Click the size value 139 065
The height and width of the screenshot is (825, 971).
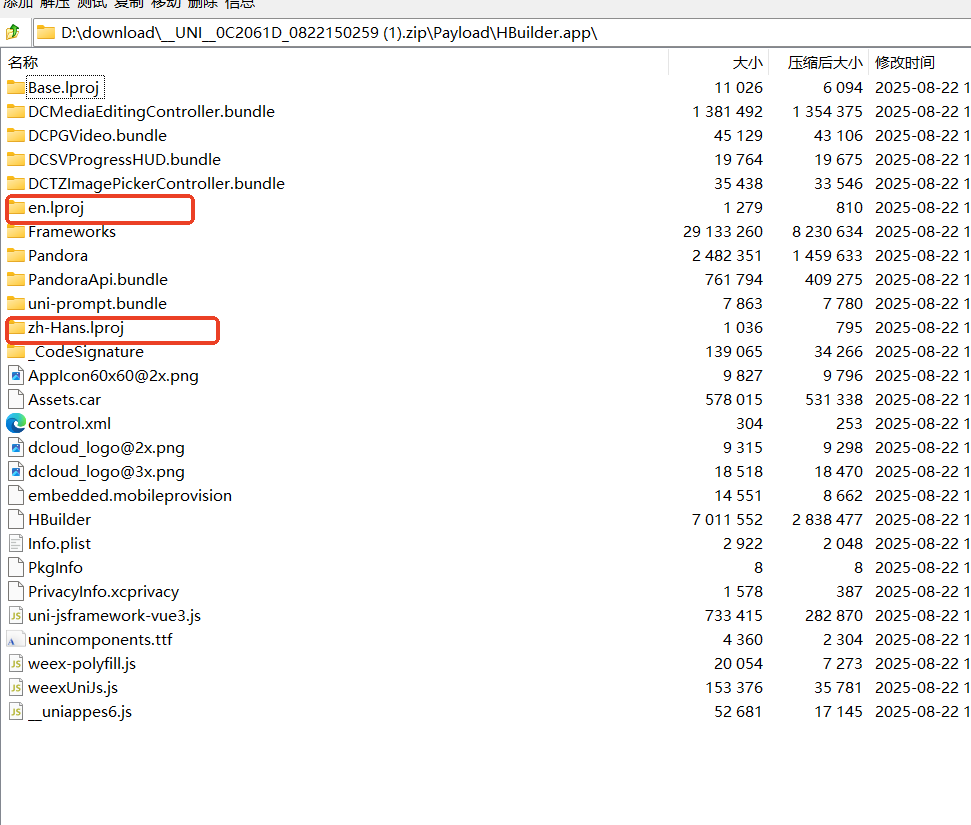click(734, 352)
